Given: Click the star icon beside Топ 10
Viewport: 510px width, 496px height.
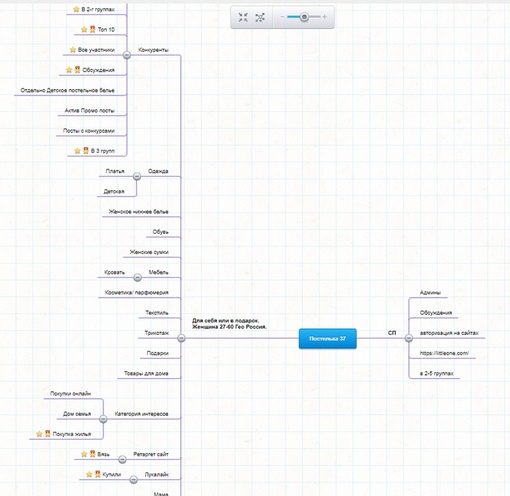Looking at the screenshot, I should (x=84, y=30).
